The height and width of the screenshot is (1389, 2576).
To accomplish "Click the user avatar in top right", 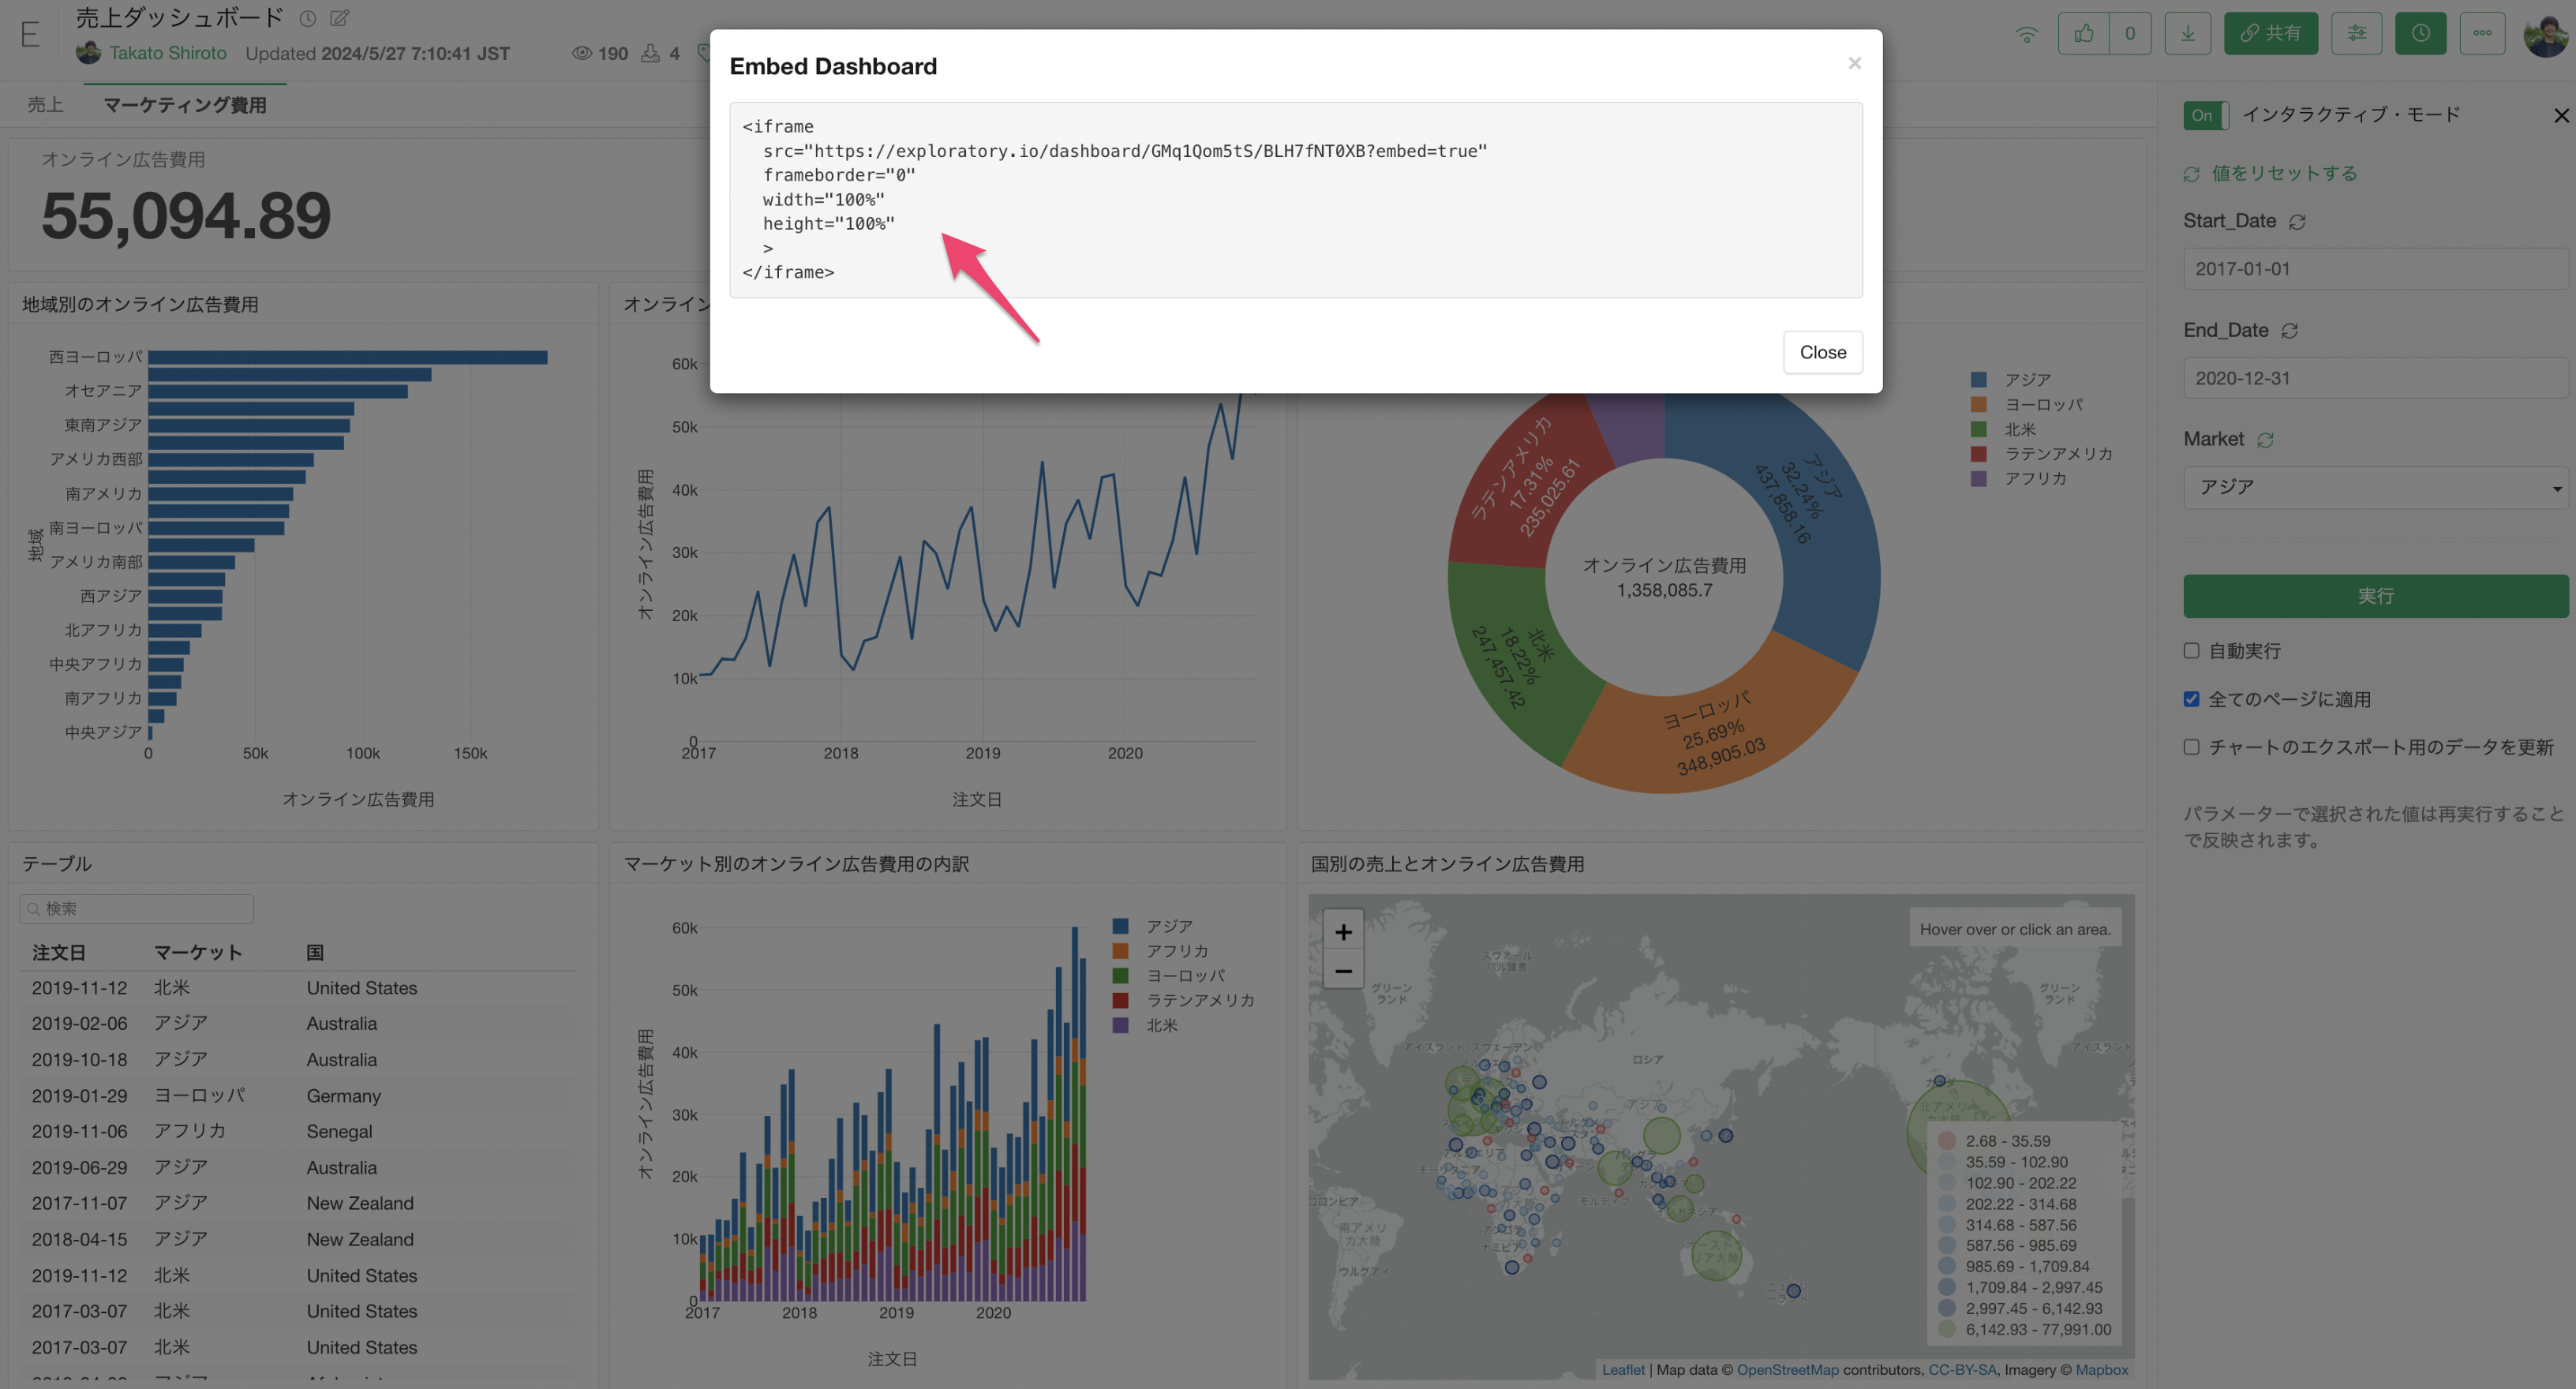I will 2545,35.
